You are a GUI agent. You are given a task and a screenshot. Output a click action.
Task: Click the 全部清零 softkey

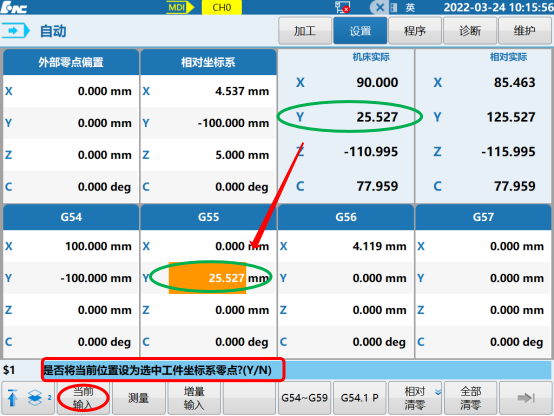pos(470,398)
